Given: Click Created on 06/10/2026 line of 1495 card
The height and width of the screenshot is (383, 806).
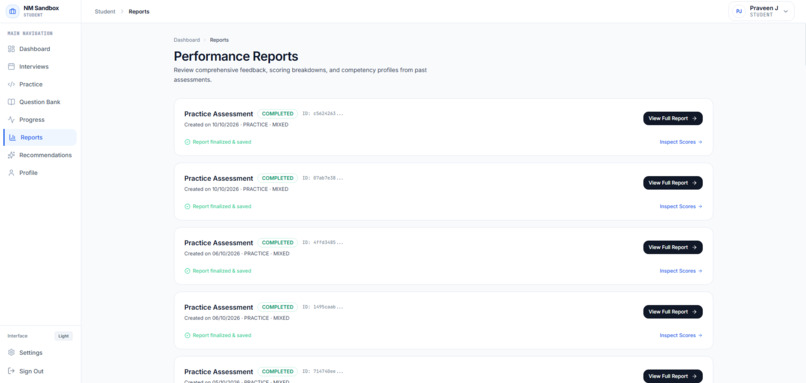Looking at the screenshot, I should 236,318.
